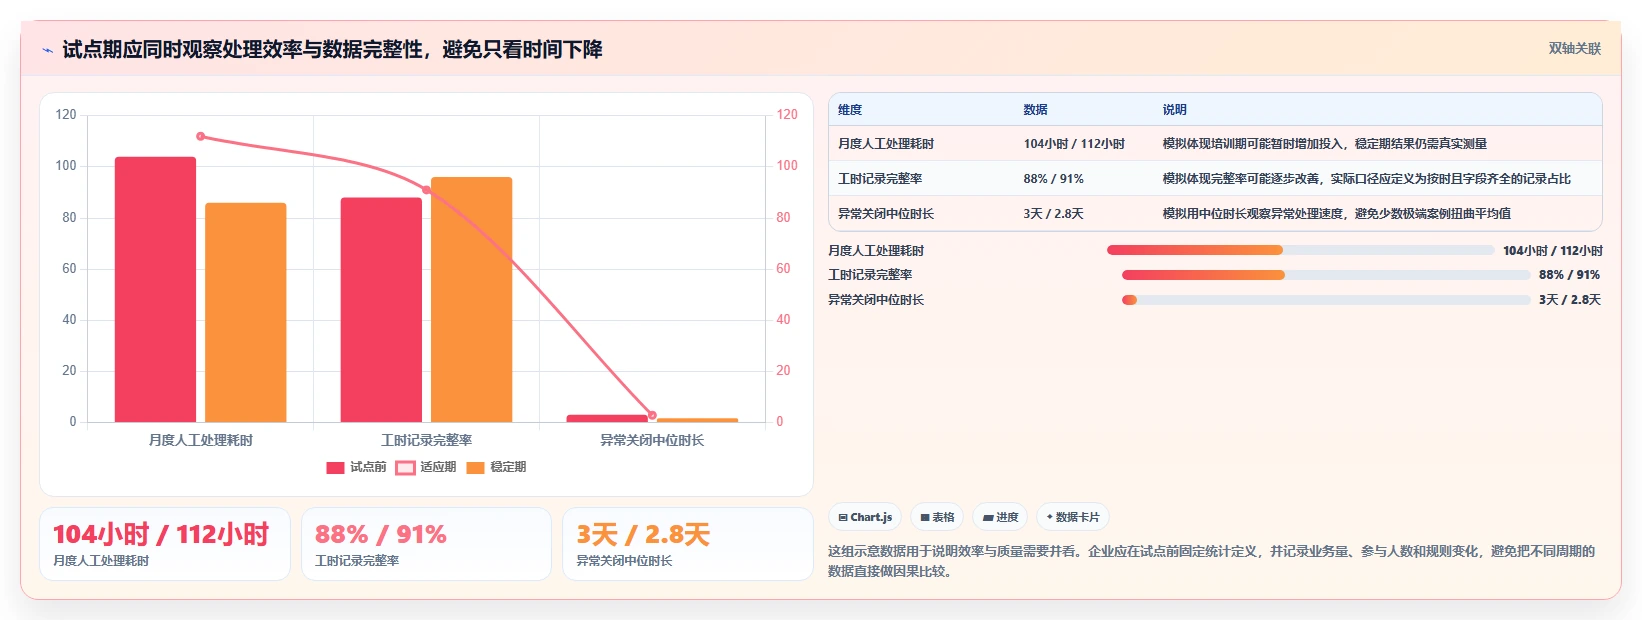Click the red 试点前 bar for 异常关闭中位时长
Screen dimensions: 1642x620
(607, 418)
